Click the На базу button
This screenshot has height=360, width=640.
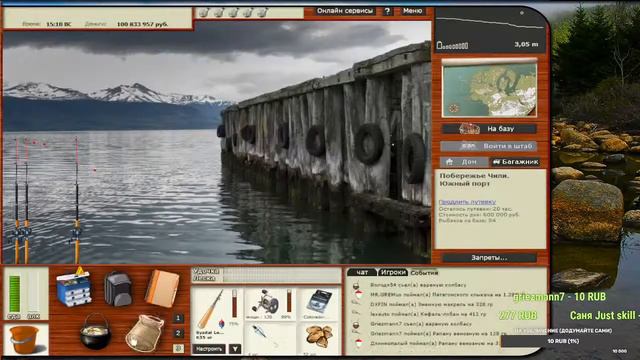click(489, 129)
